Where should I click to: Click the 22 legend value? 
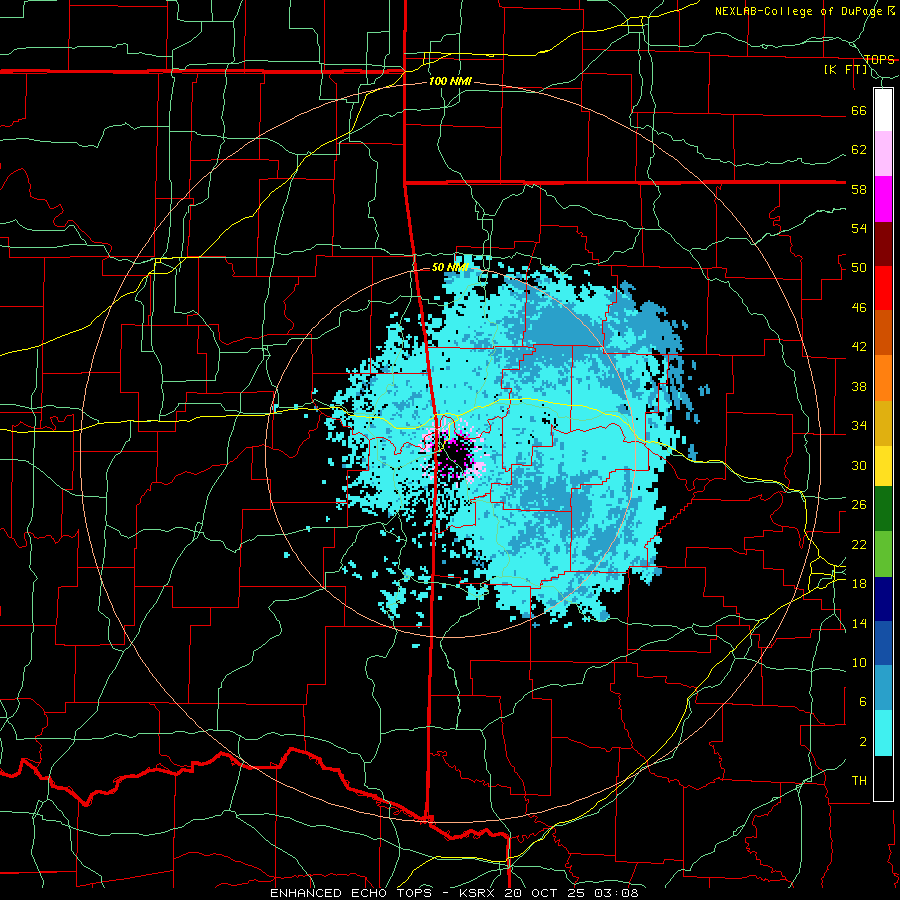click(x=859, y=544)
